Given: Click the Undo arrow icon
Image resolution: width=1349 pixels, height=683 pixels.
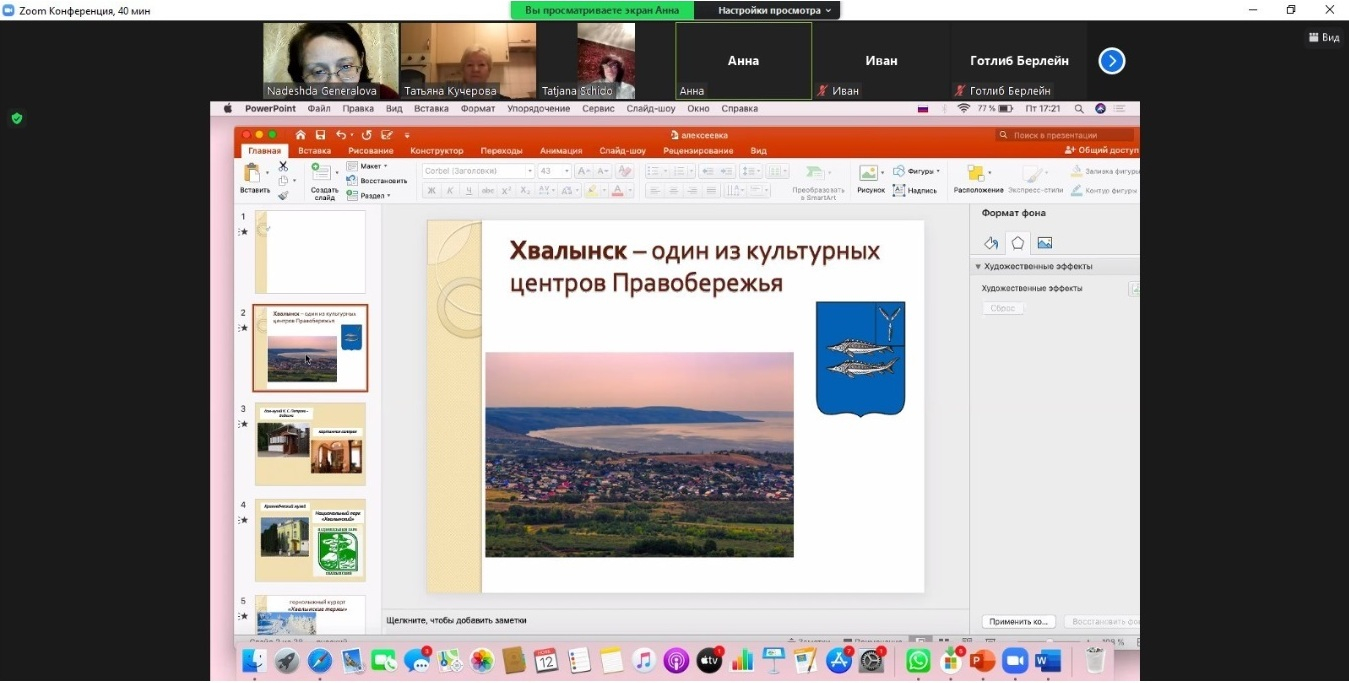Looking at the screenshot, I should click(x=341, y=135).
